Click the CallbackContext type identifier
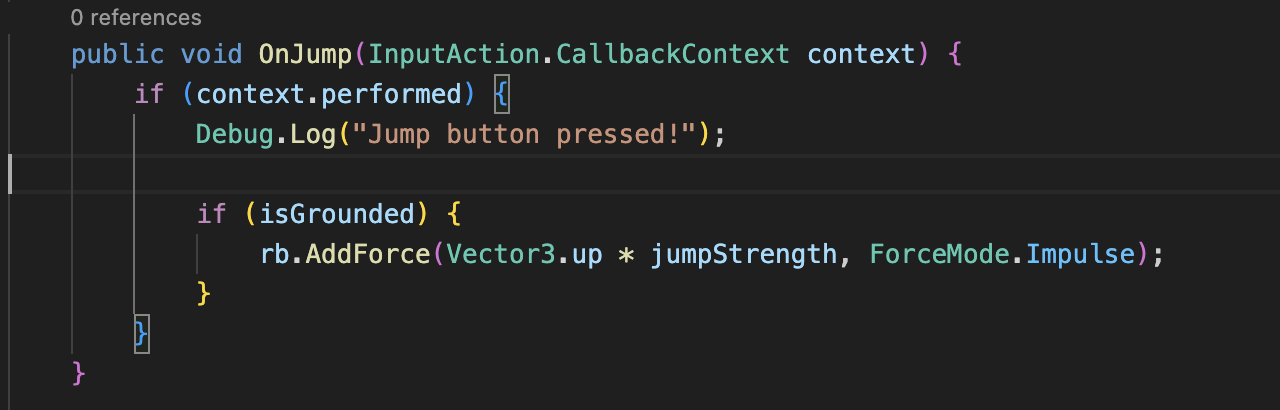 pos(673,54)
